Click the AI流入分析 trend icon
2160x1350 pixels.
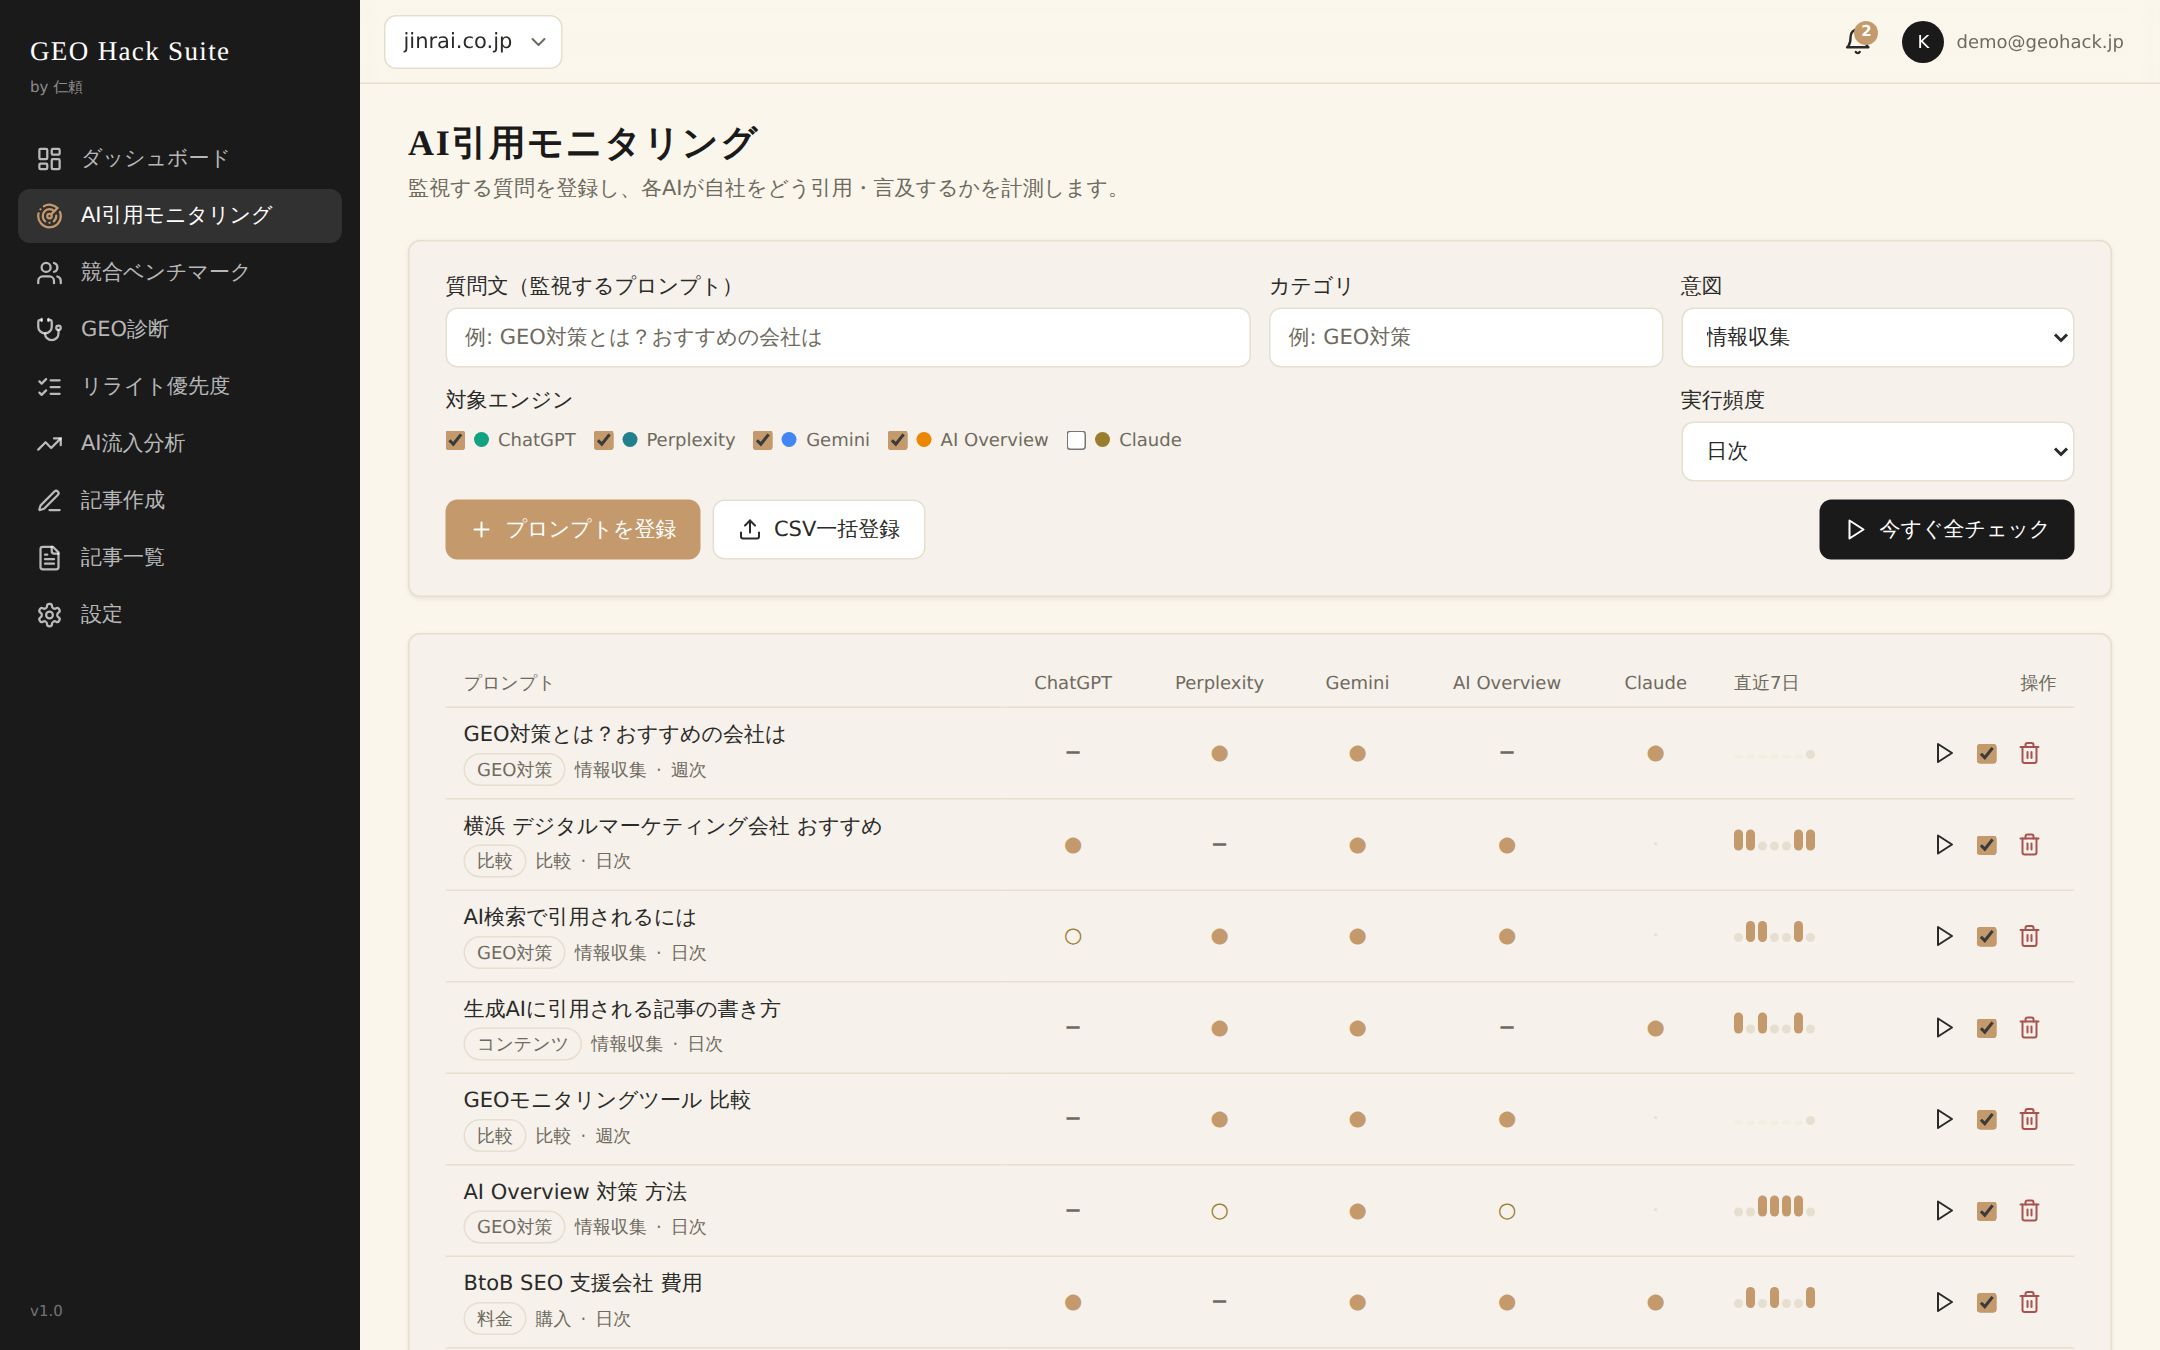[x=49, y=443]
